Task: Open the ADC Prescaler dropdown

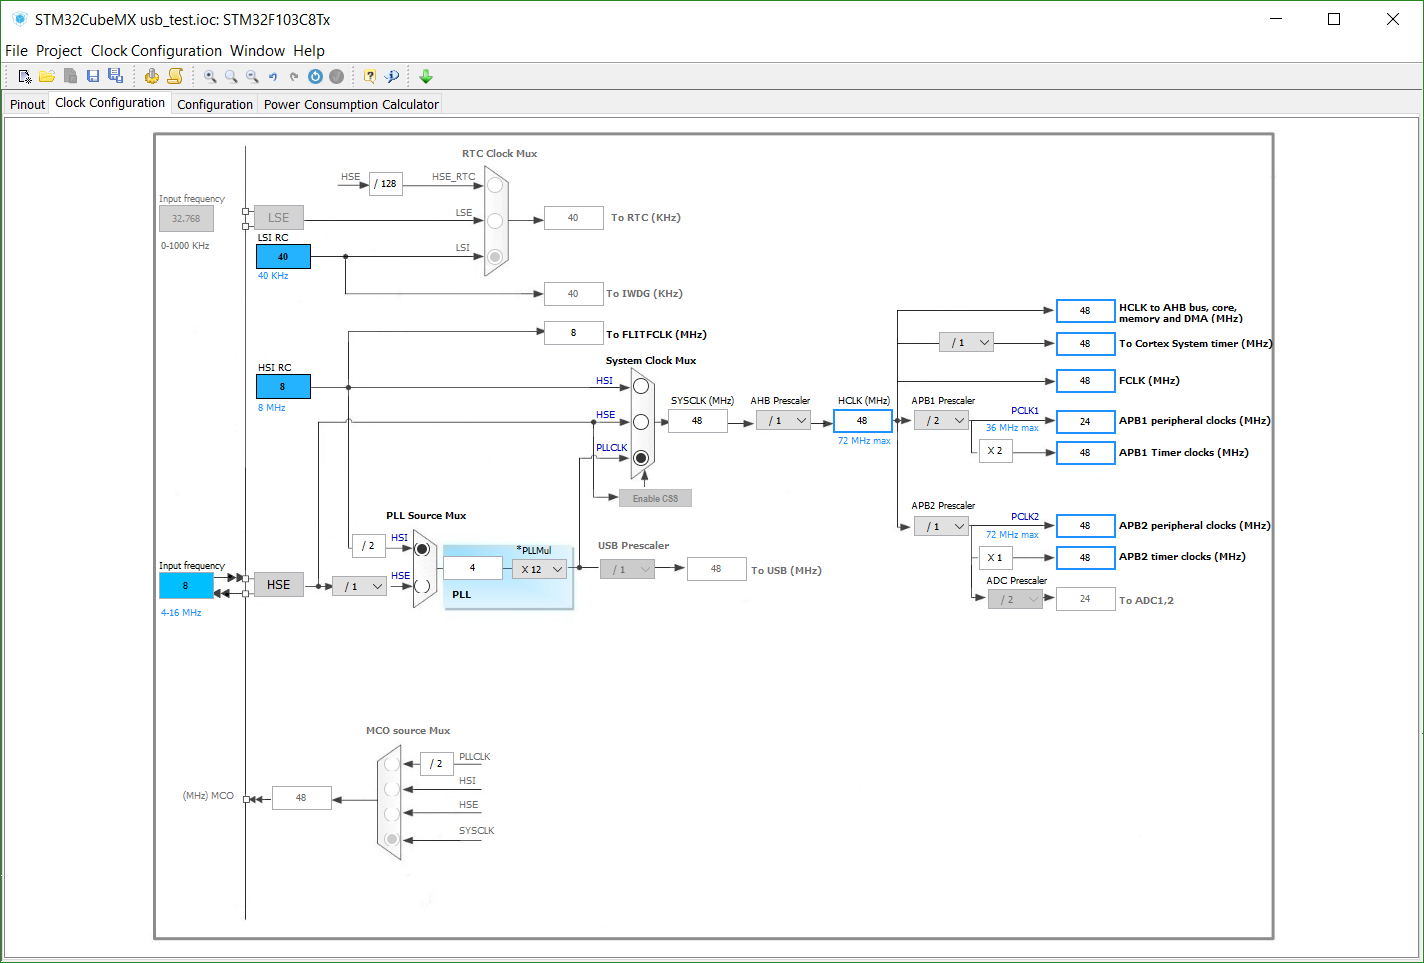Action: [1015, 599]
